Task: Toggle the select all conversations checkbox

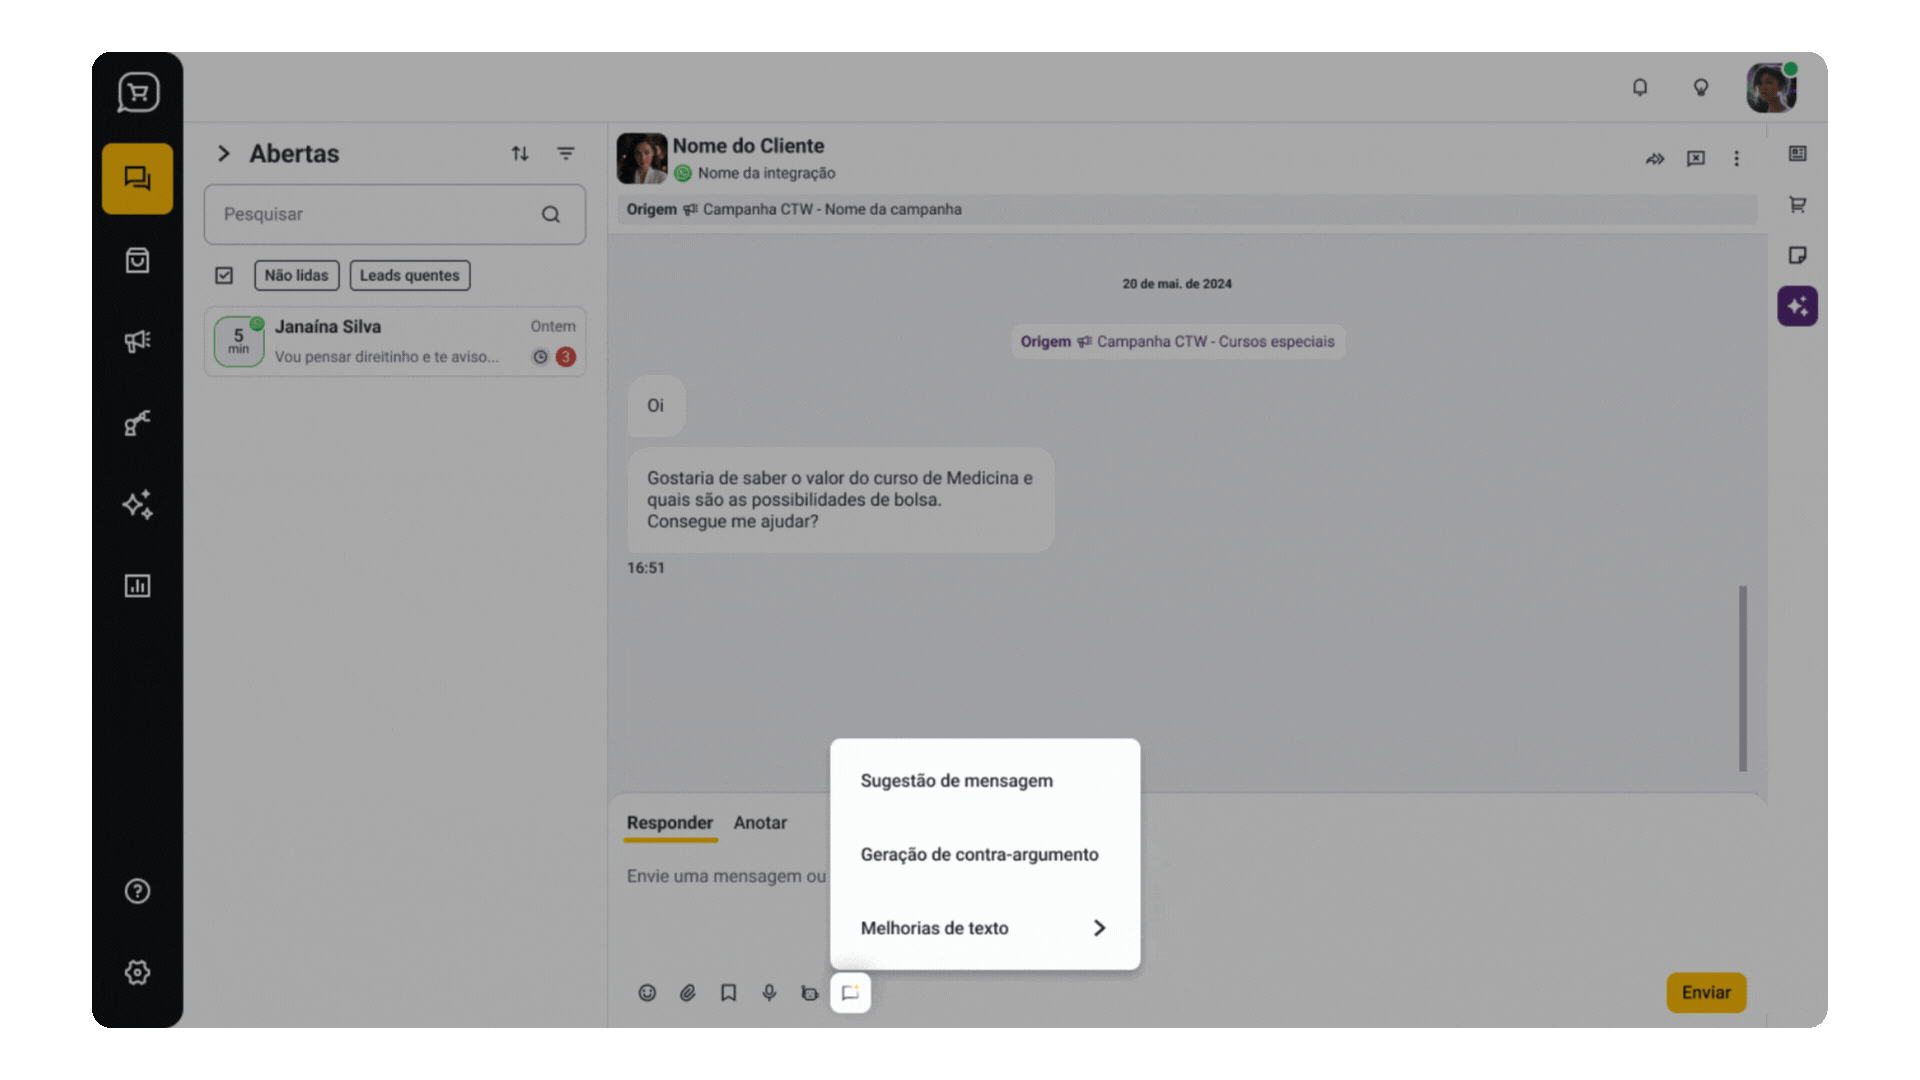Action: coord(224,275)
